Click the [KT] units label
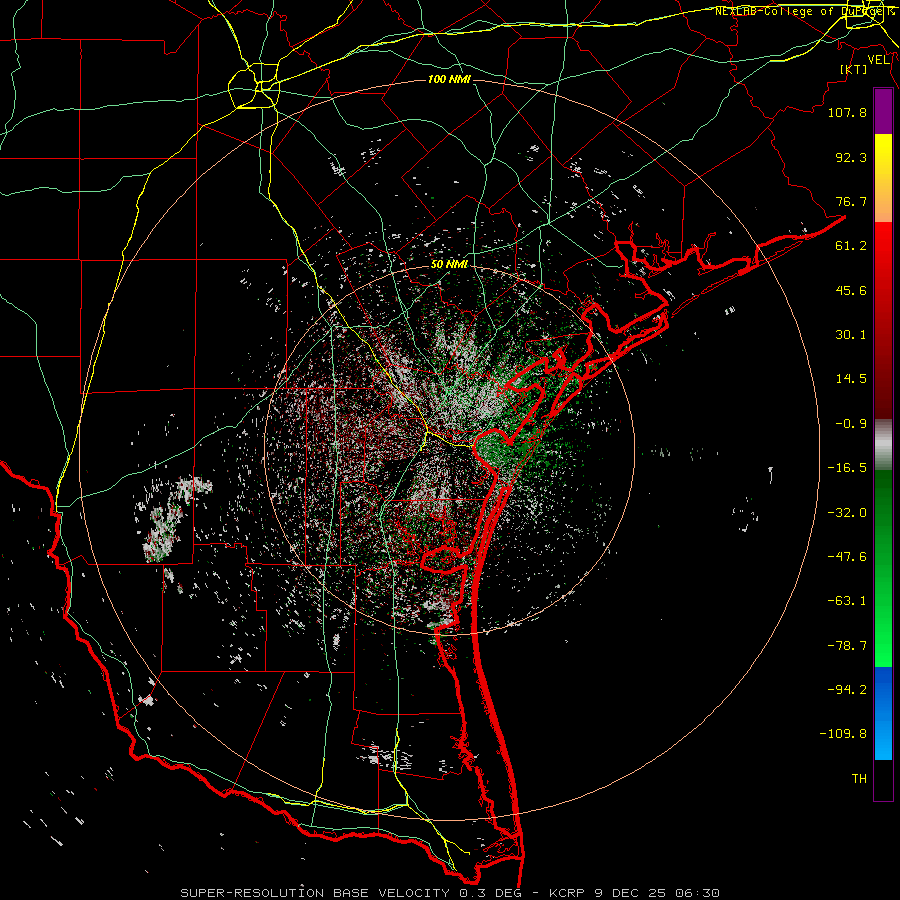Image resolution: width=900 pixels, height=900 pixels. coord(854,69)
